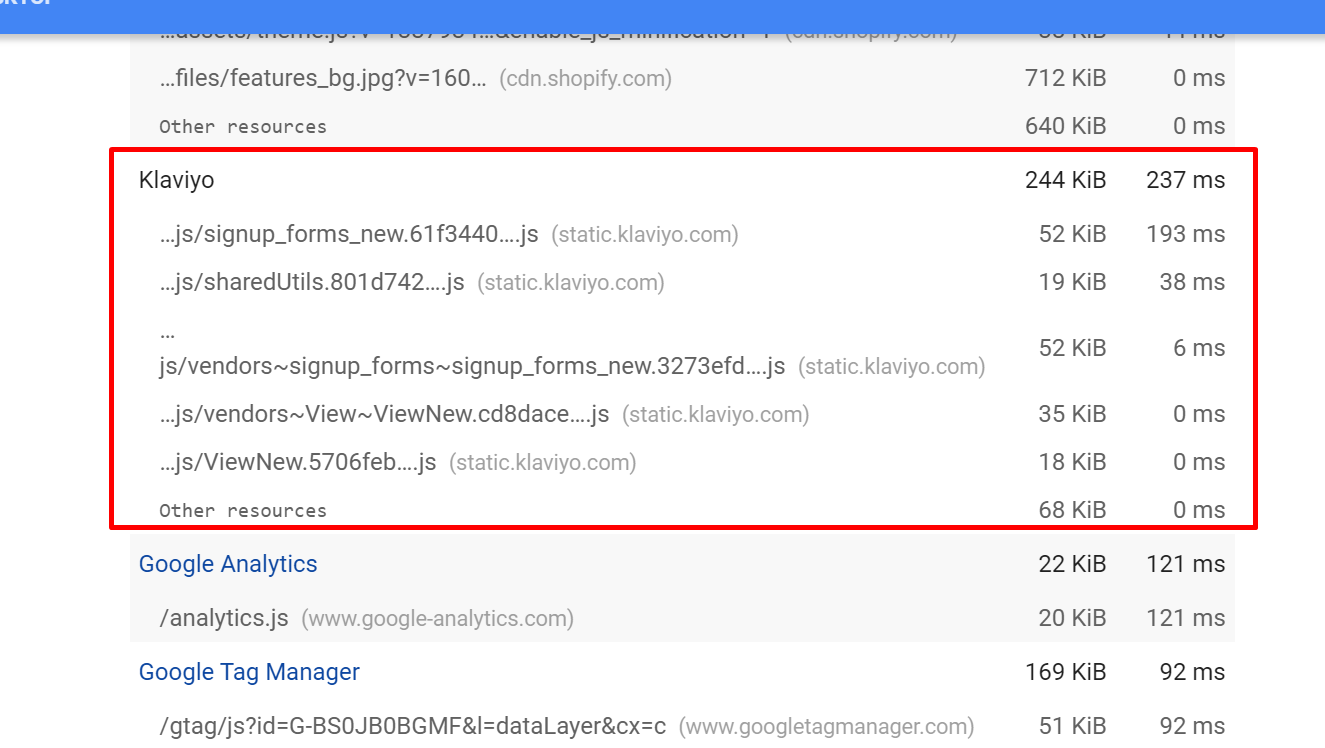Click the /analytics.js resource URL
1325x748 pixels.
pos(224,618)
